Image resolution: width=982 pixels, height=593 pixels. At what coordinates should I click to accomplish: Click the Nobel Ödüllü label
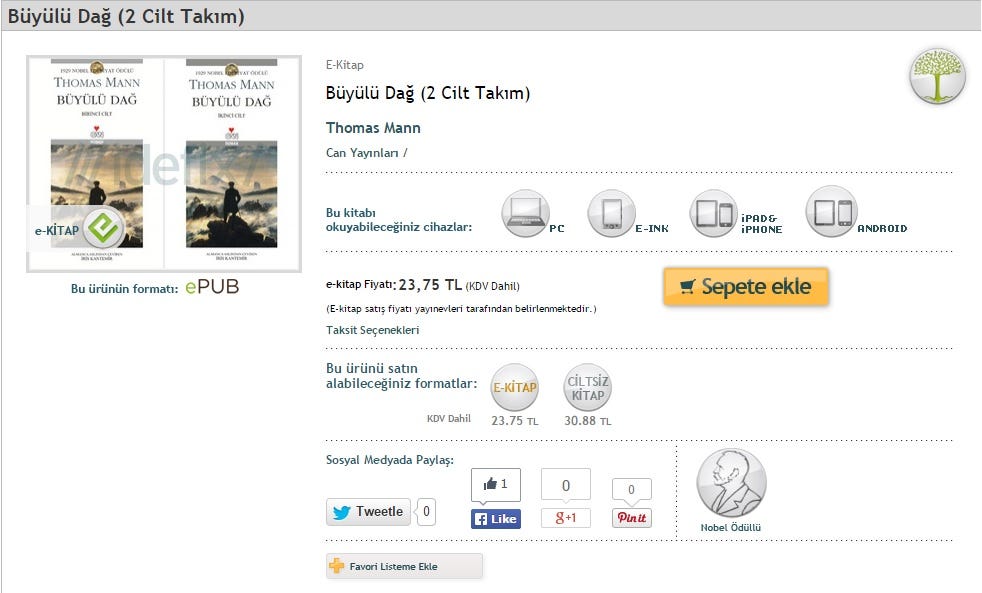[731, 528]
